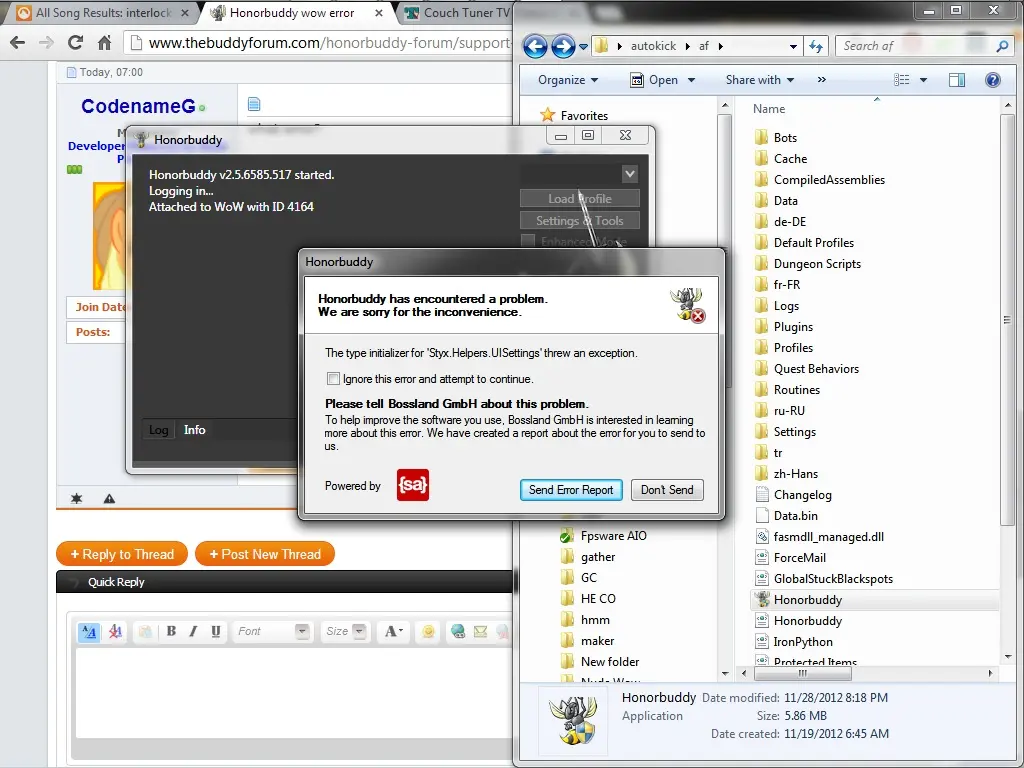
Task: Select the Honorbuddy application file icon
Action: [761, 600]
